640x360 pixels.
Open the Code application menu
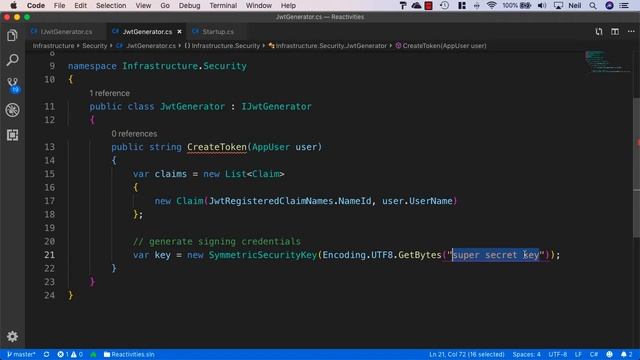point(36,5)
